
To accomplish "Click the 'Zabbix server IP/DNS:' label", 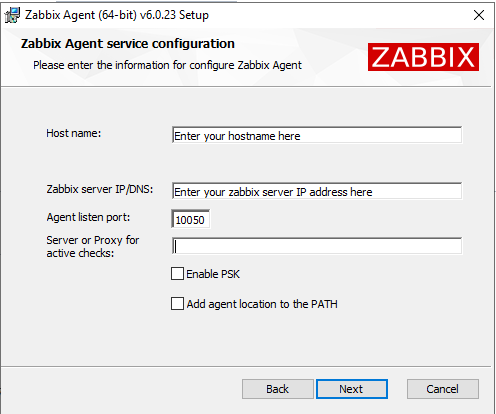I will pos(100,189).
